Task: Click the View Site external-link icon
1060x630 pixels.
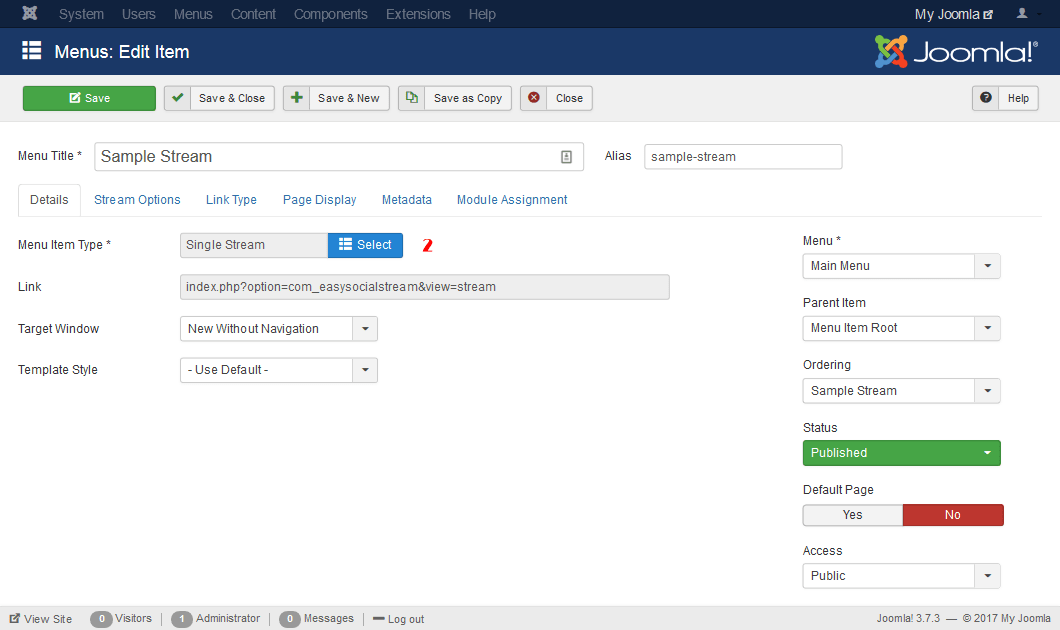Action: (x=14, y=619)
